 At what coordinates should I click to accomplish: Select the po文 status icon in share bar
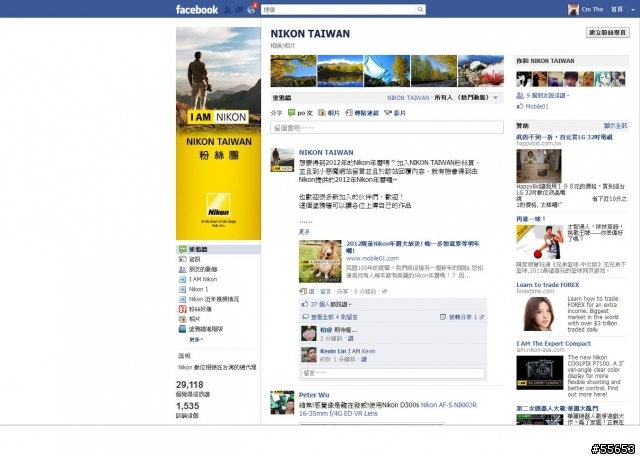tap(291, 113)
